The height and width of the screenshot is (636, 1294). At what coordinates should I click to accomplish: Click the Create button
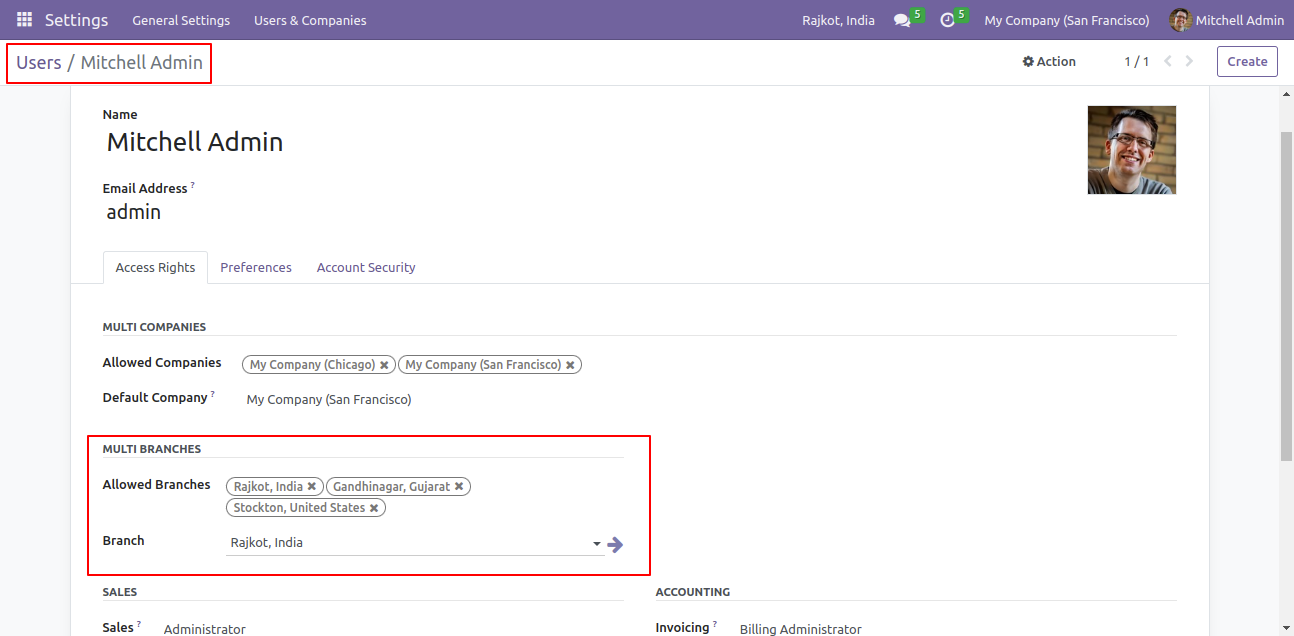[1247, 61]
